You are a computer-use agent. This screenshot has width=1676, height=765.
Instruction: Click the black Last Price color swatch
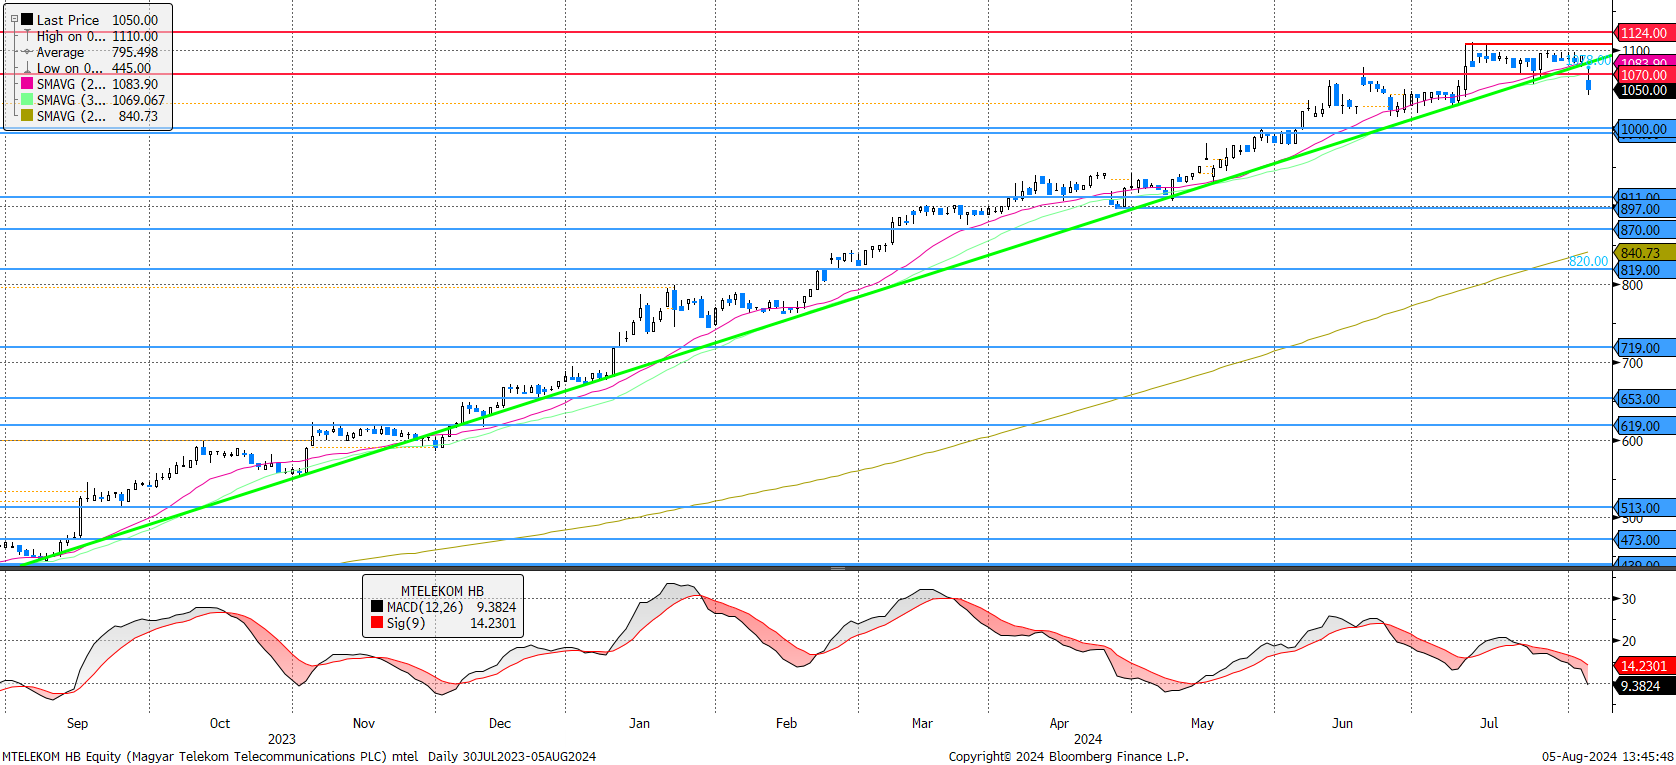click(x=27, y=20)
